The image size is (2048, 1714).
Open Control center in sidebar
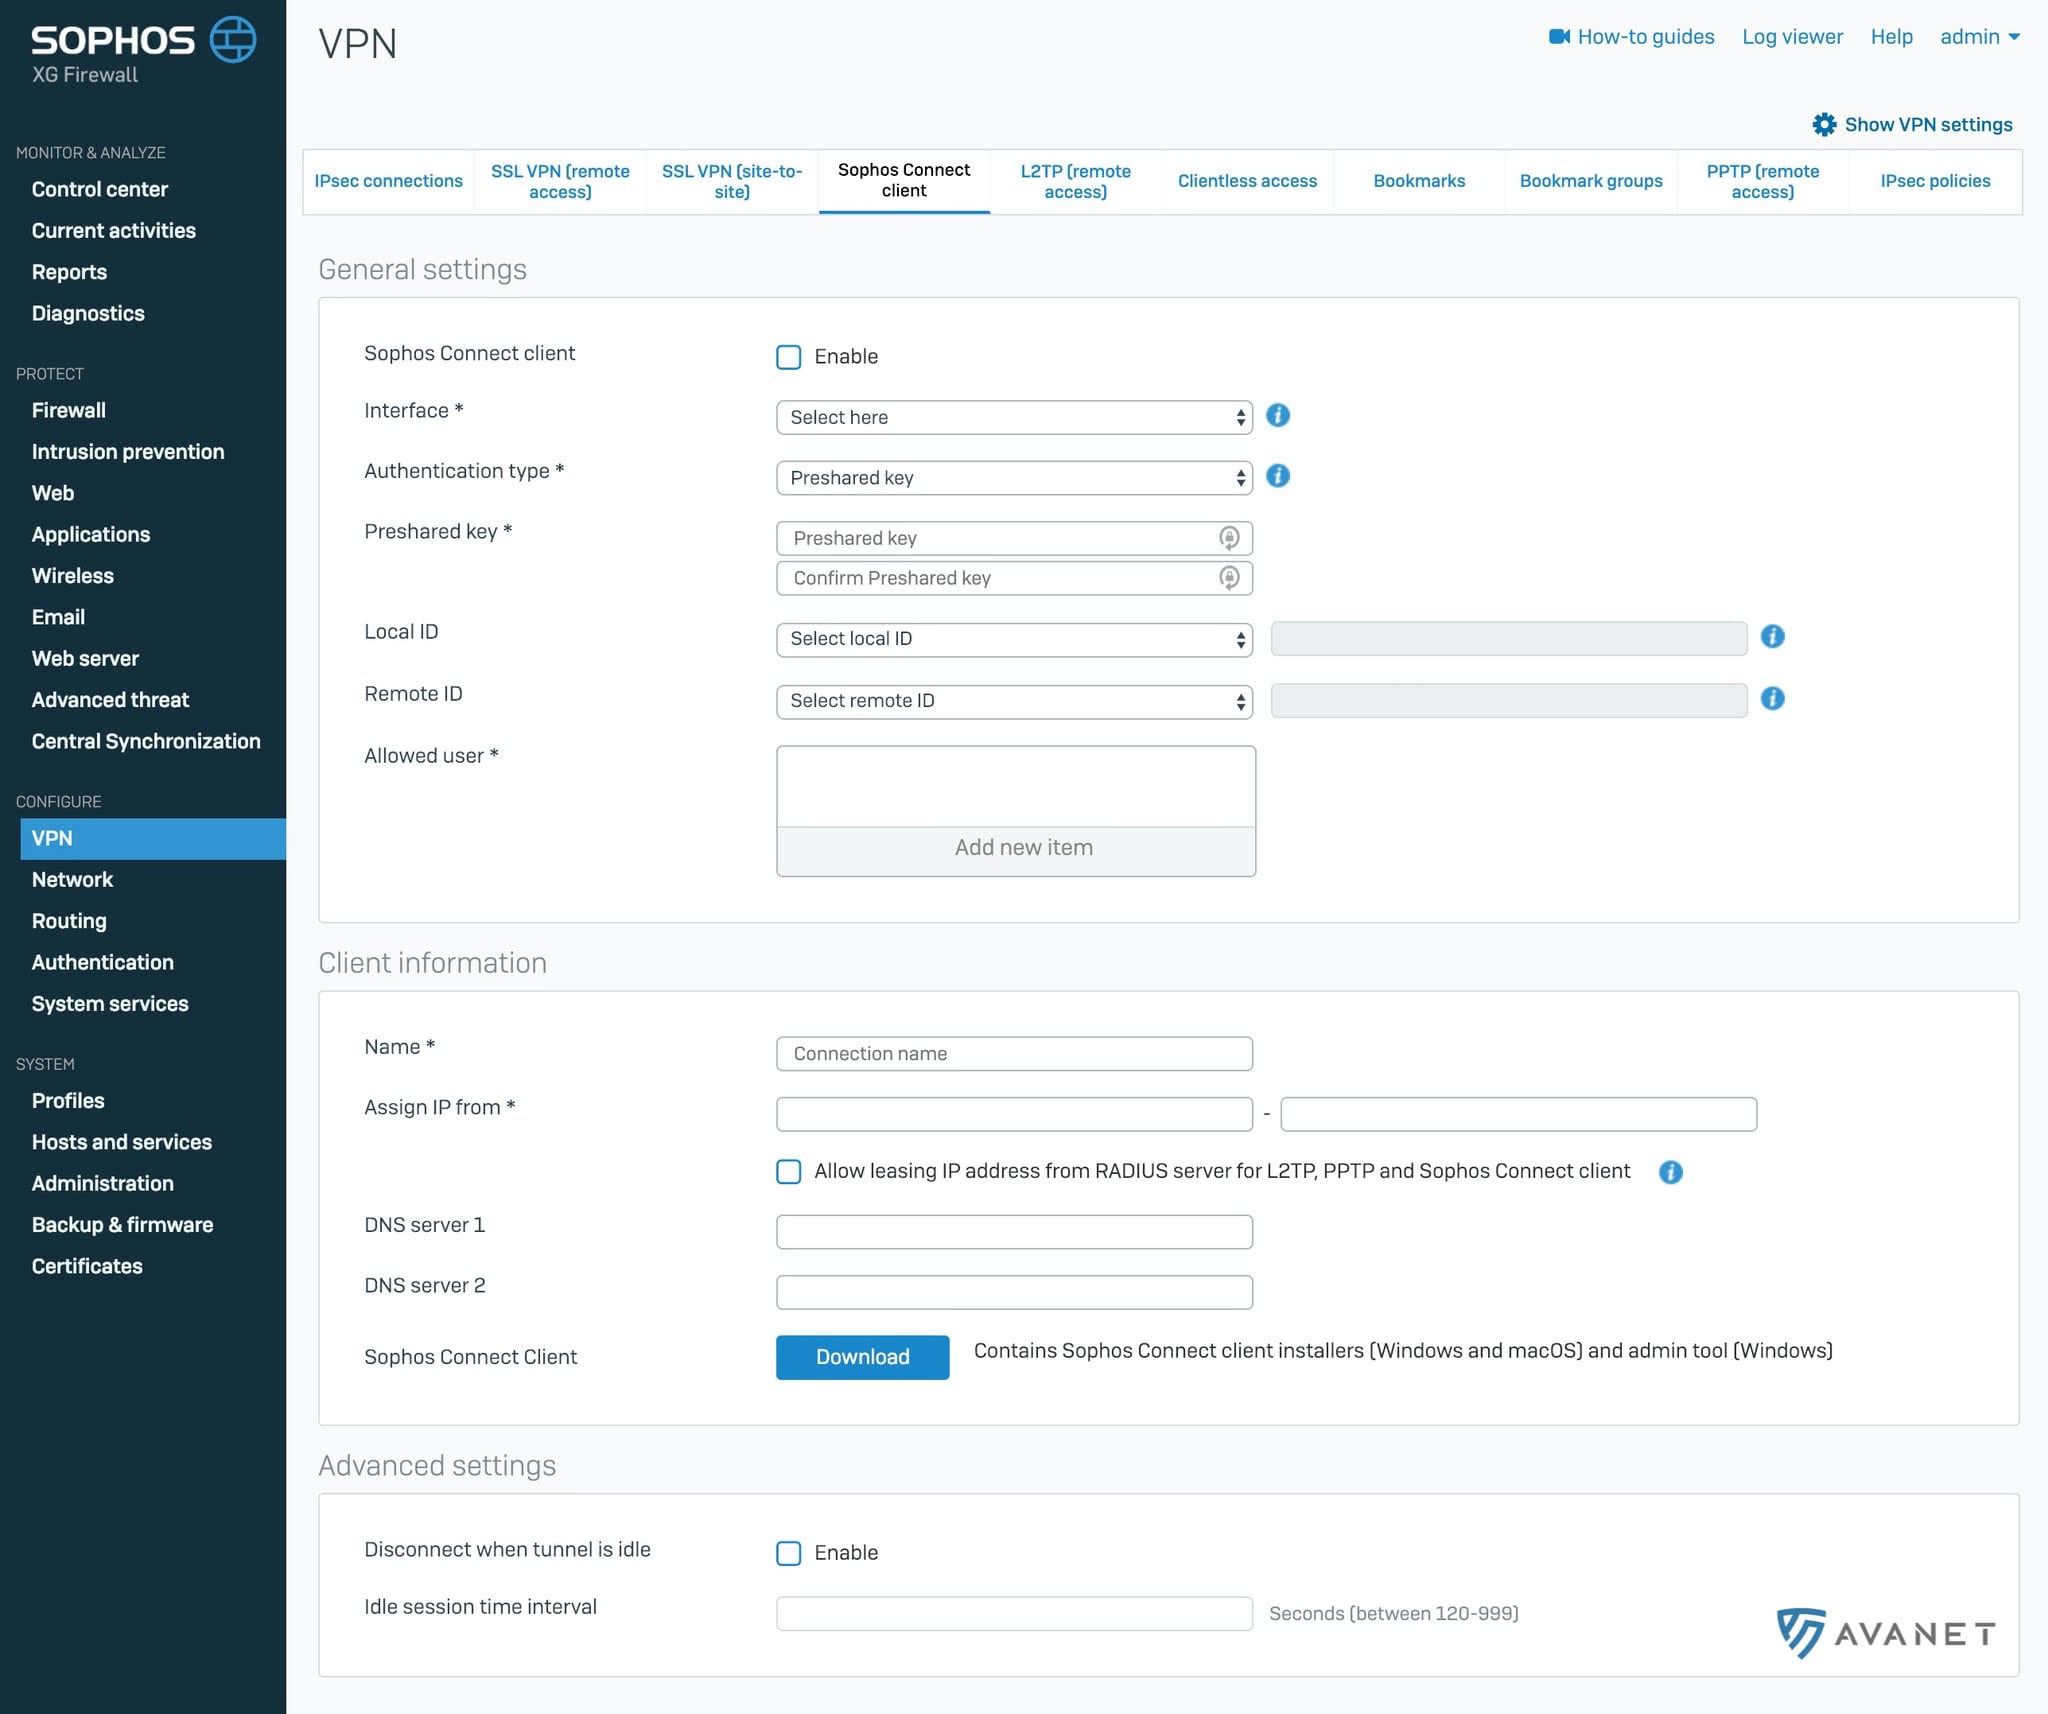[100, 189]
